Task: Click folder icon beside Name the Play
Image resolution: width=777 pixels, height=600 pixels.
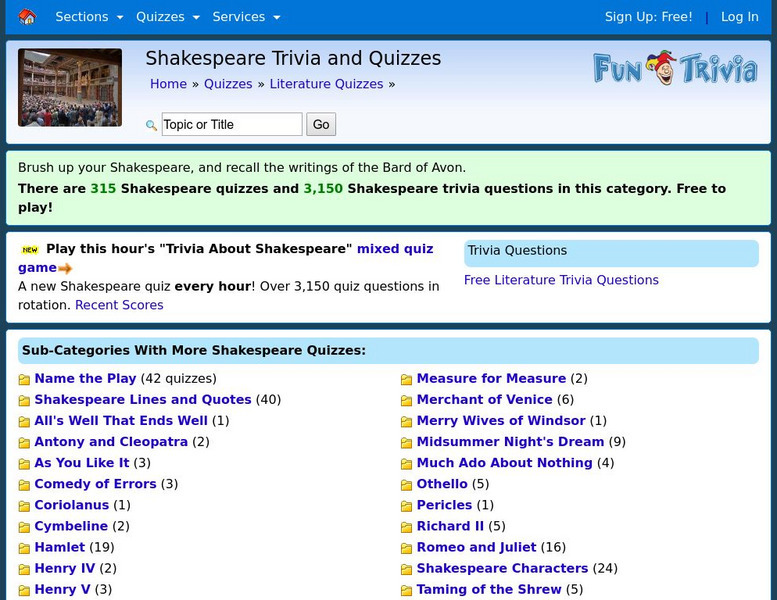Action: [x=24, y=380]
